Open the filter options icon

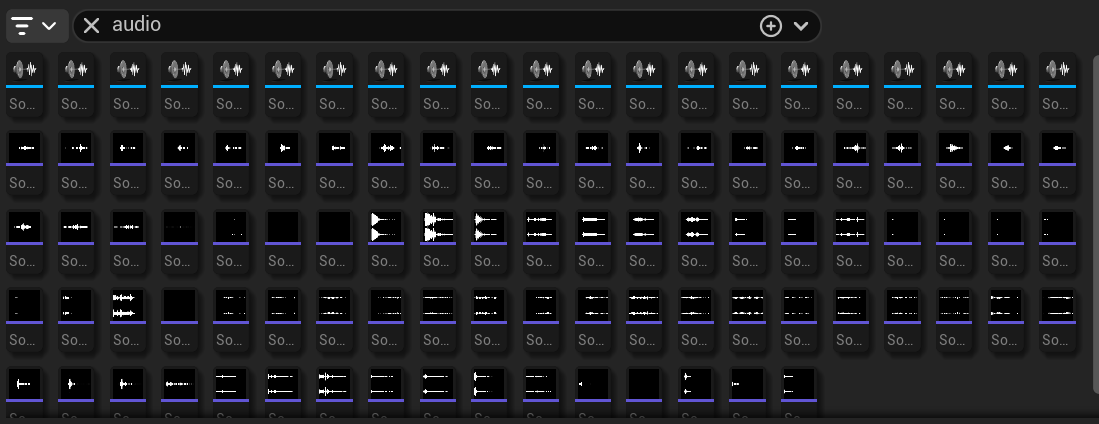point(23,26)
